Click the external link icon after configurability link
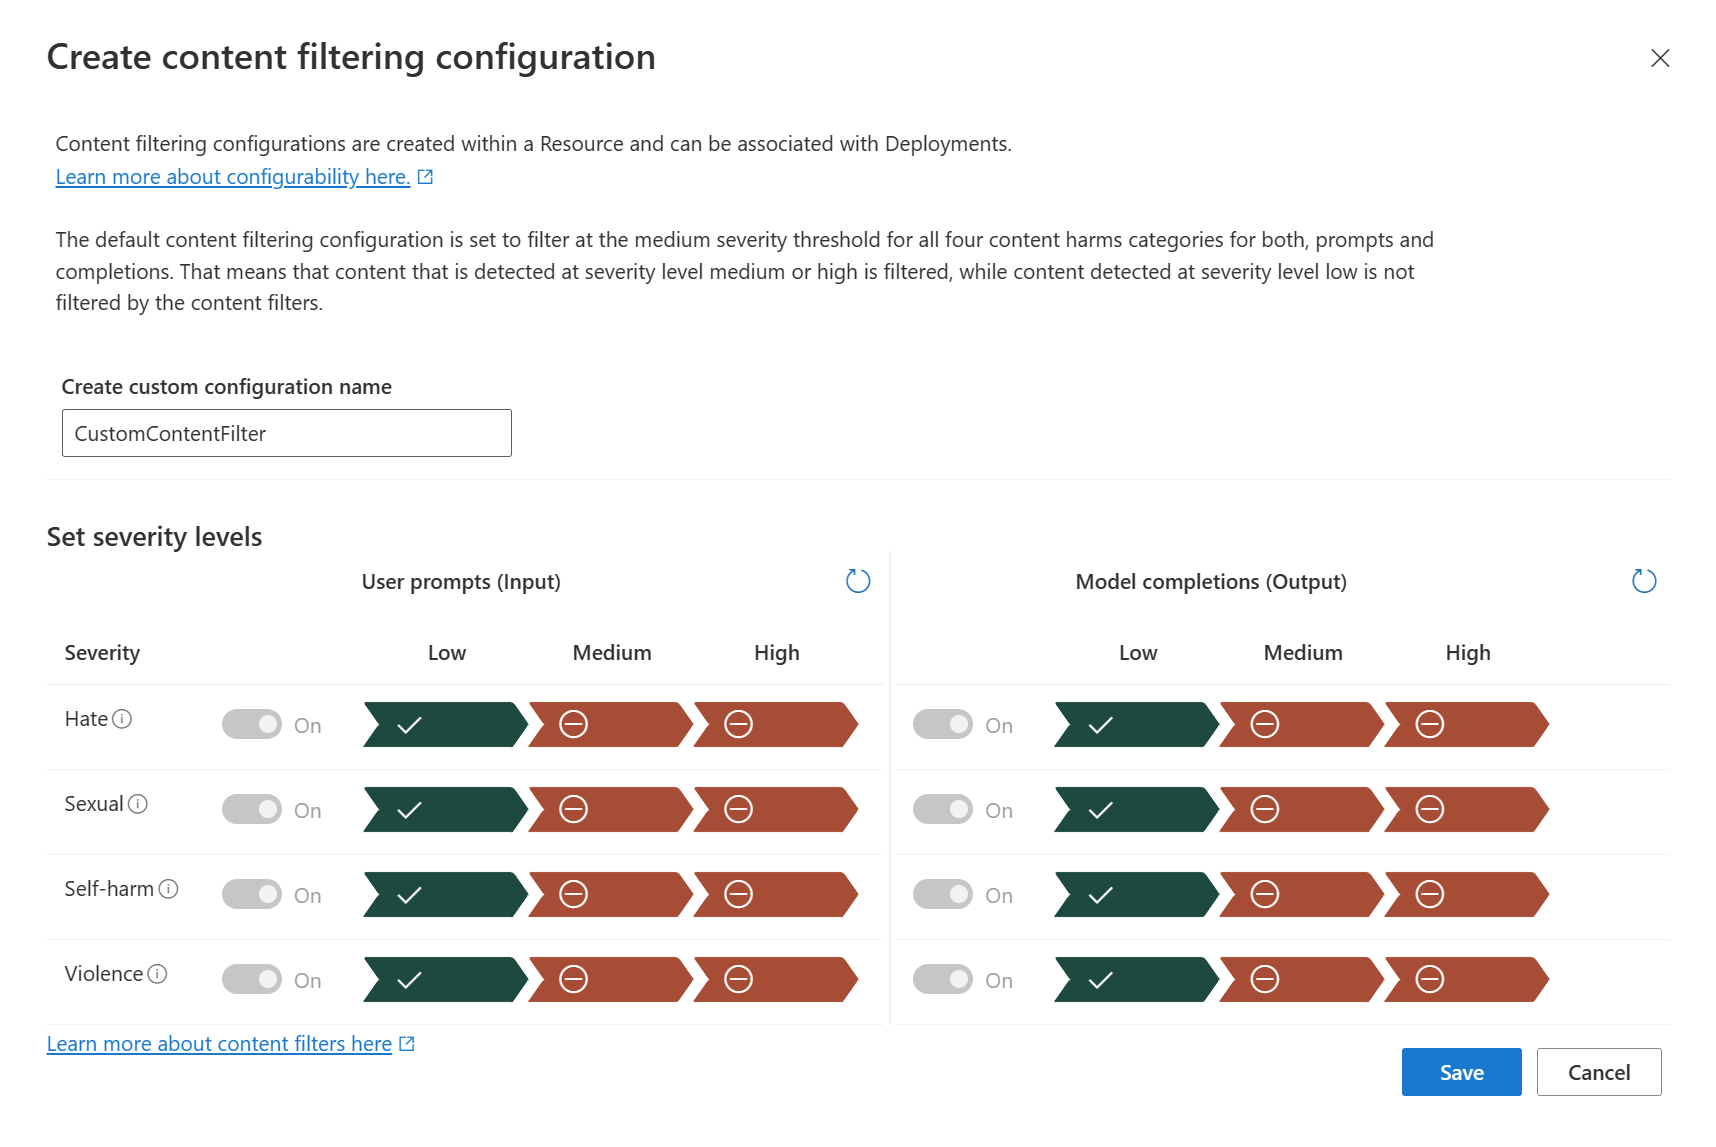 (426, 175)
